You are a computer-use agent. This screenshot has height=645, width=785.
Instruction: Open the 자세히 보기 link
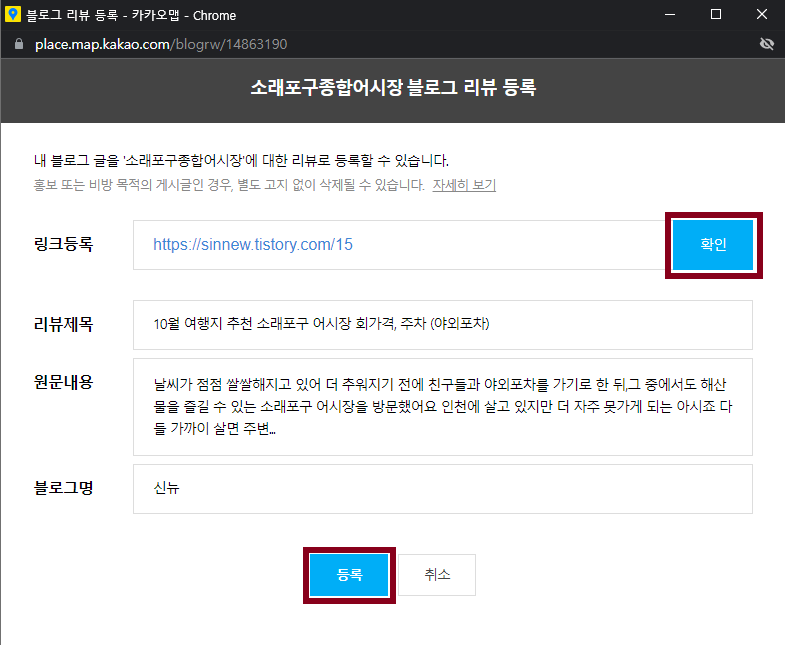(464, 185)
